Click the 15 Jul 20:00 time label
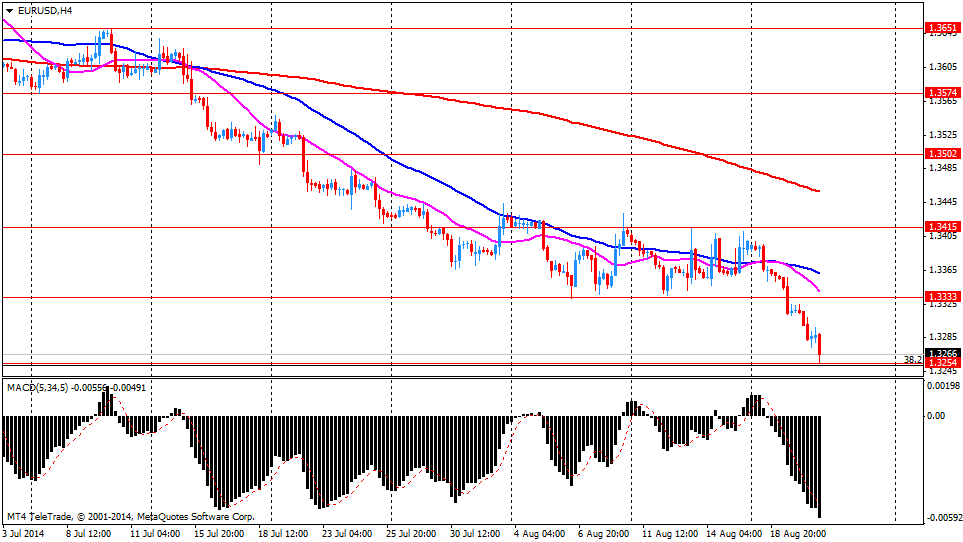 [x=219, y=533]
